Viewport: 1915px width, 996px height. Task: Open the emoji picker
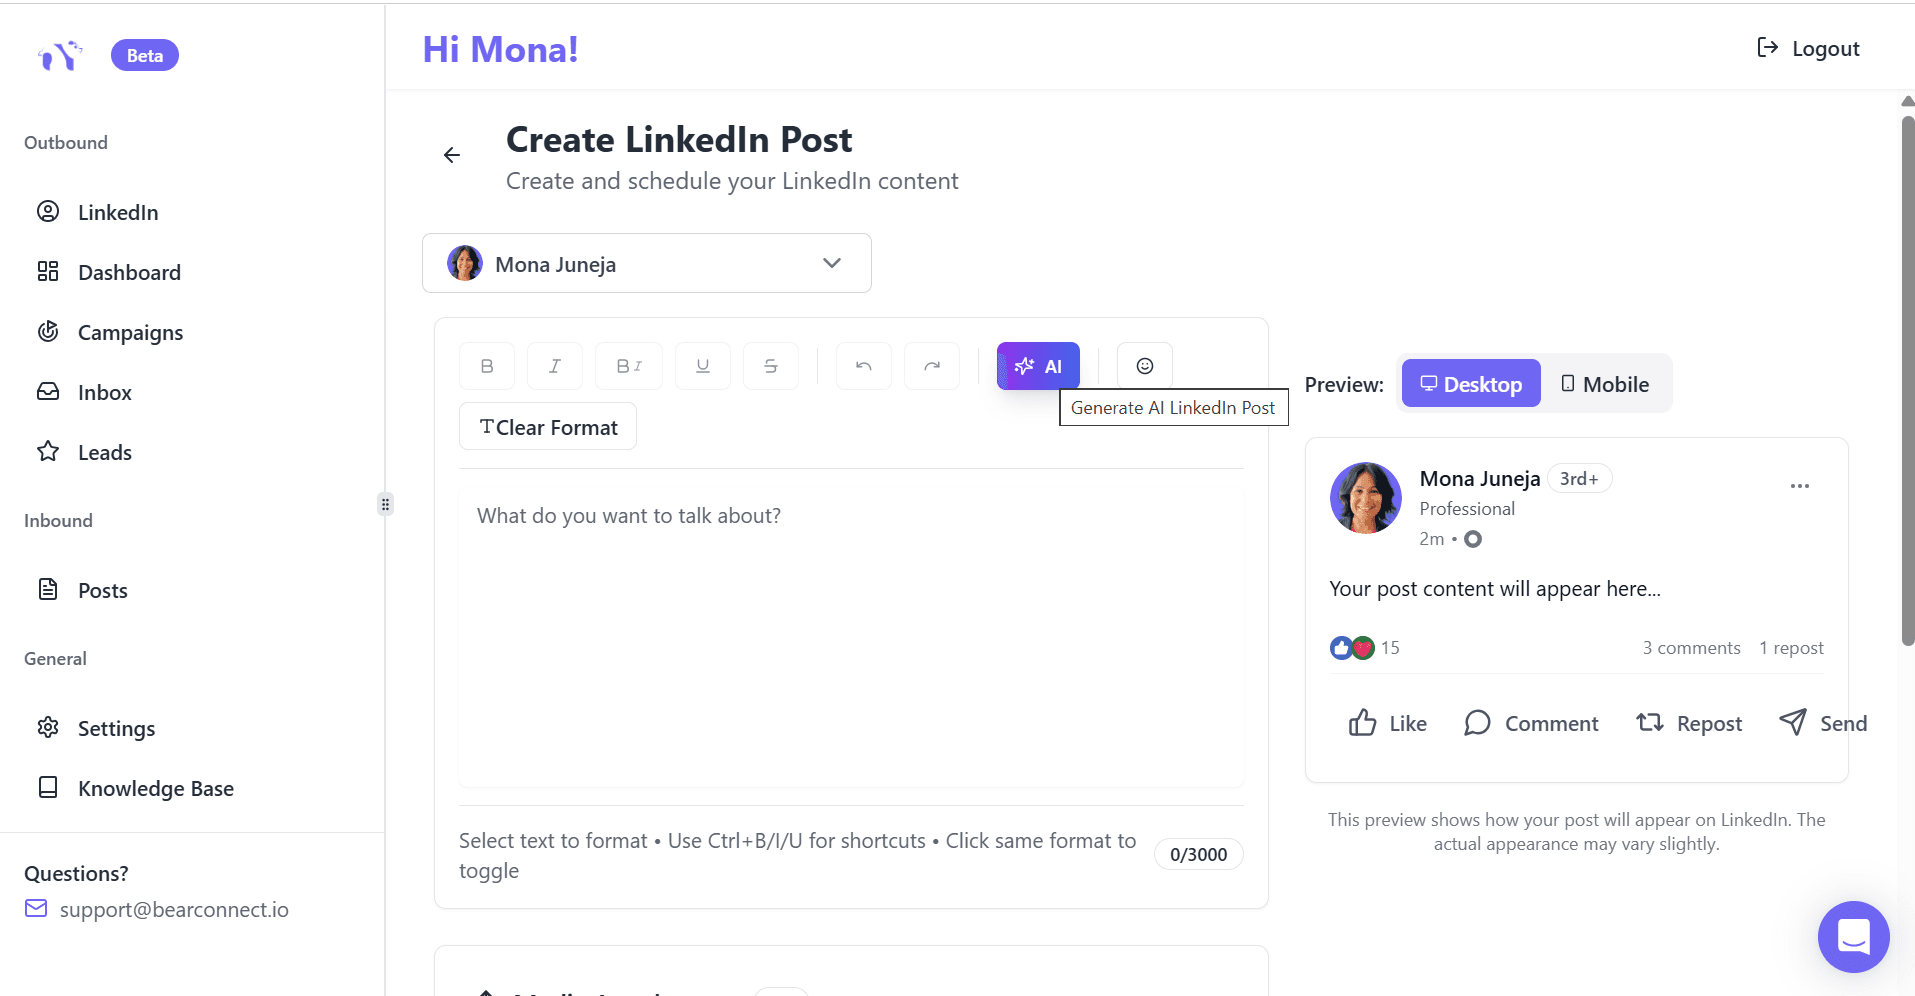[1143, 365]
